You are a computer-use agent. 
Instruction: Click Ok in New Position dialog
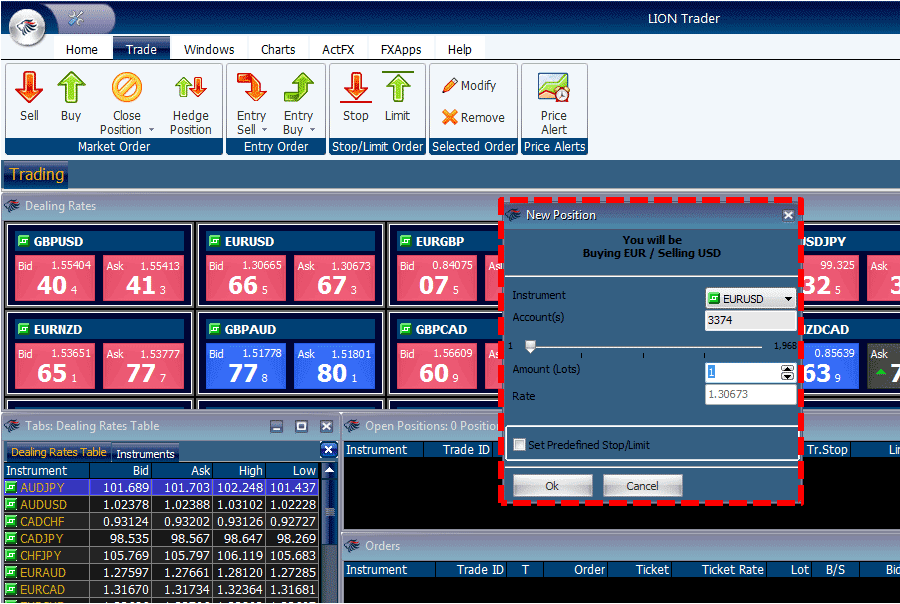pyautogui.click(x=552, y=486)
